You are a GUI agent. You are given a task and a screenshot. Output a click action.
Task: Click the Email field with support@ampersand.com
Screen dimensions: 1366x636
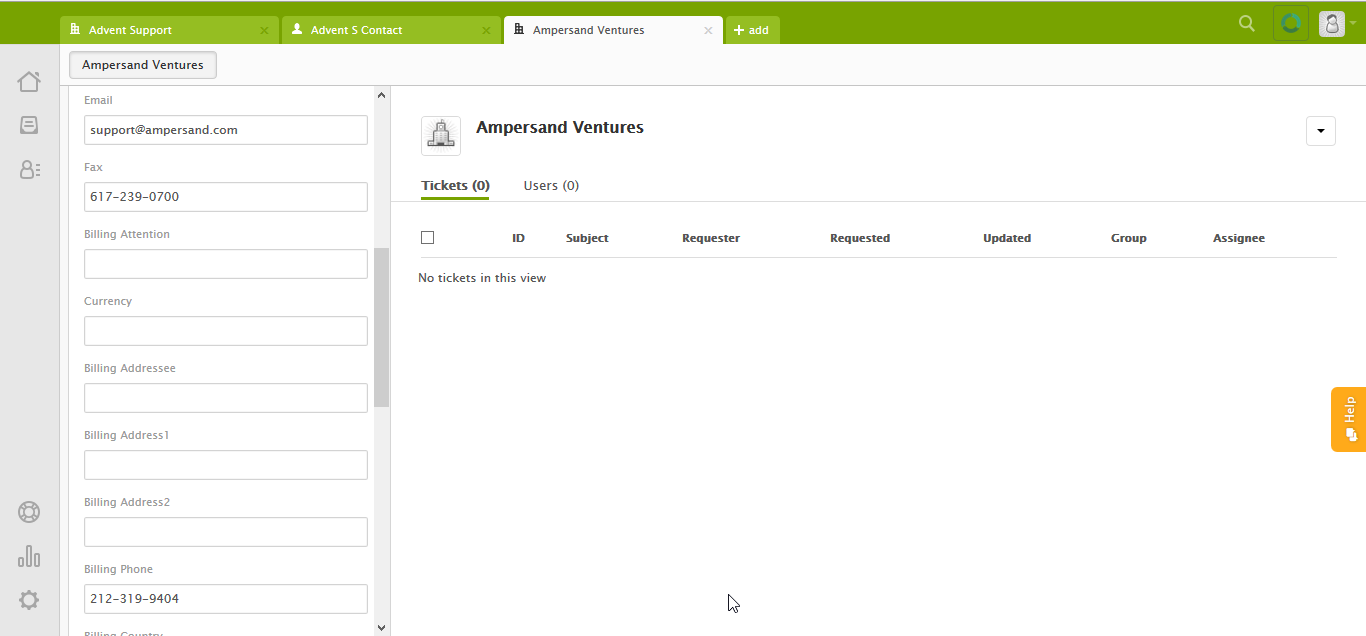tap(226, 130)
